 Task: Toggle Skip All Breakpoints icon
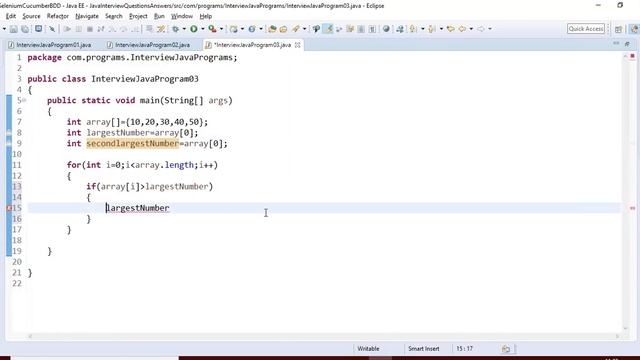[x=52, y=29]
